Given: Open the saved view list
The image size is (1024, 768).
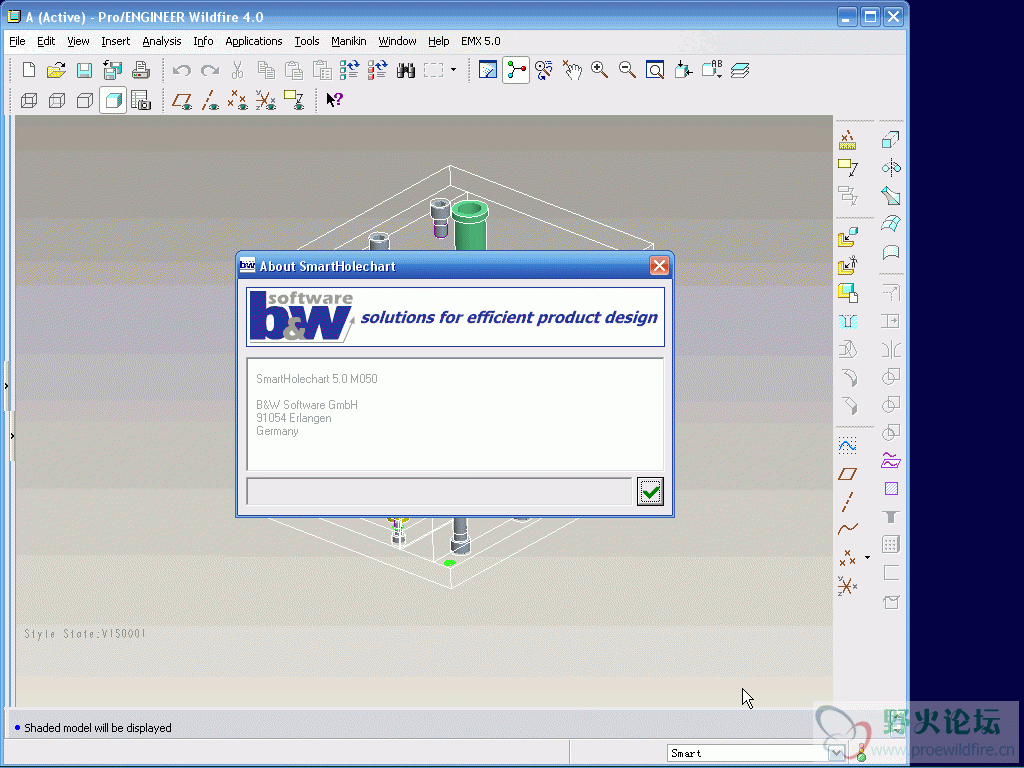Looking at the screenshot, I should pyautogui.click(x=712, y=70).
